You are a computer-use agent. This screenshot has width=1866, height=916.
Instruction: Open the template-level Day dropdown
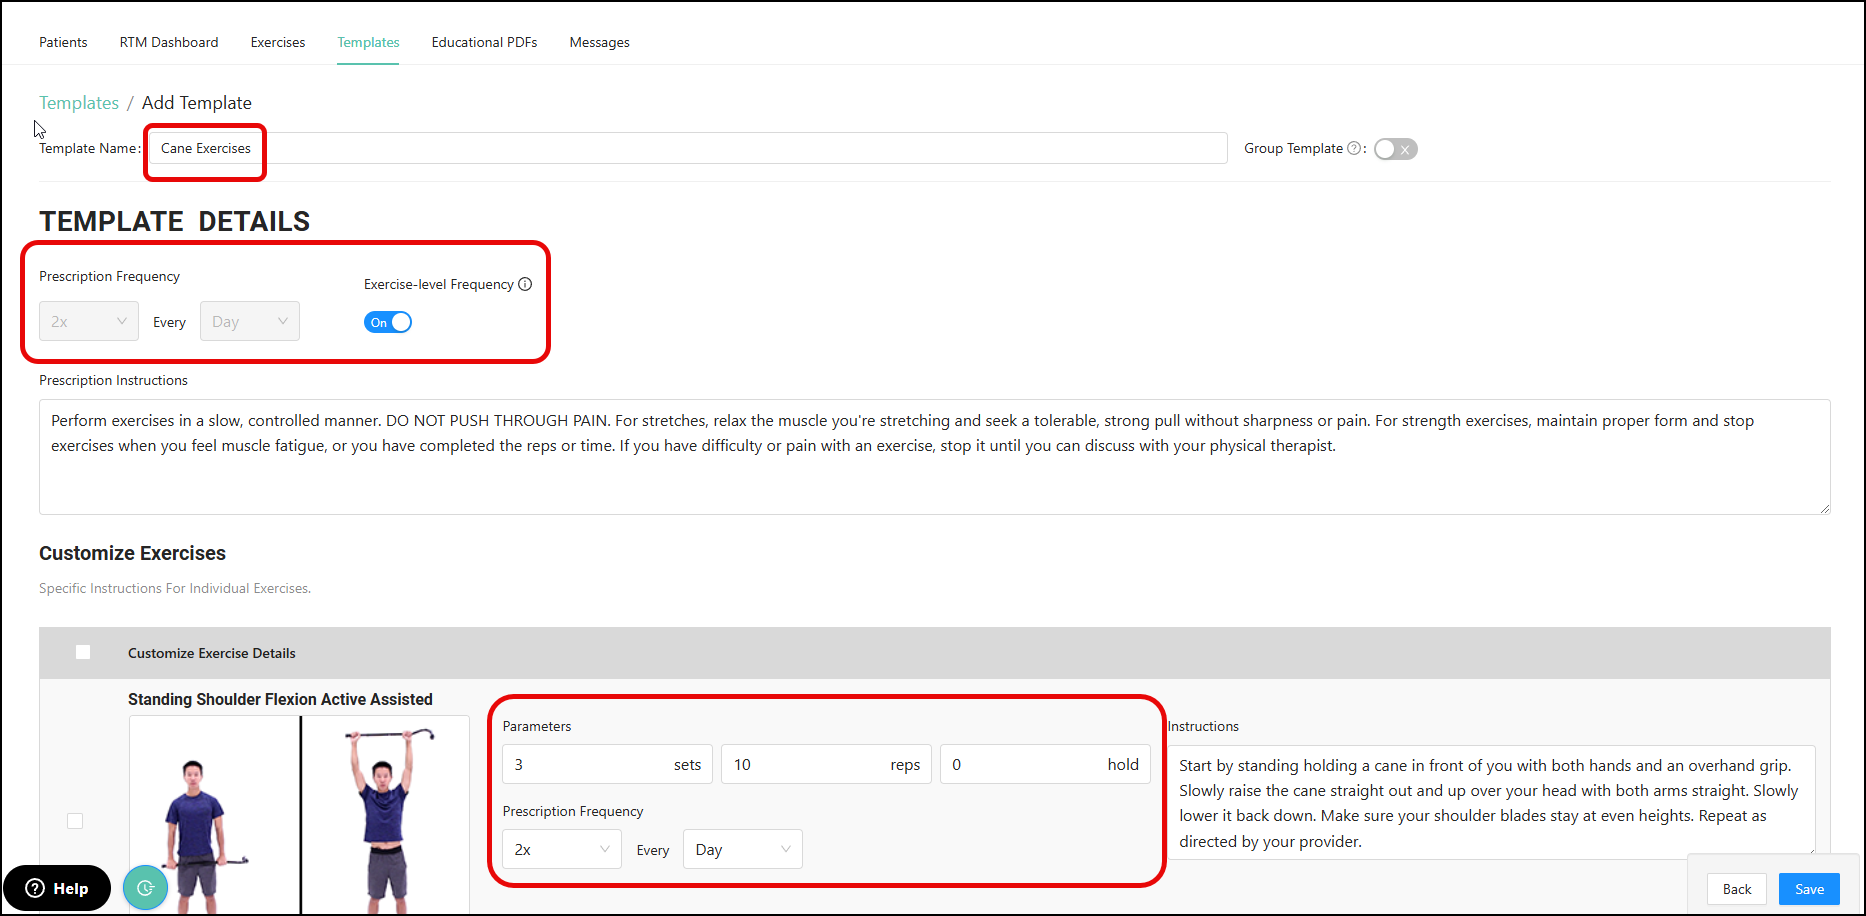click(249, 321)
